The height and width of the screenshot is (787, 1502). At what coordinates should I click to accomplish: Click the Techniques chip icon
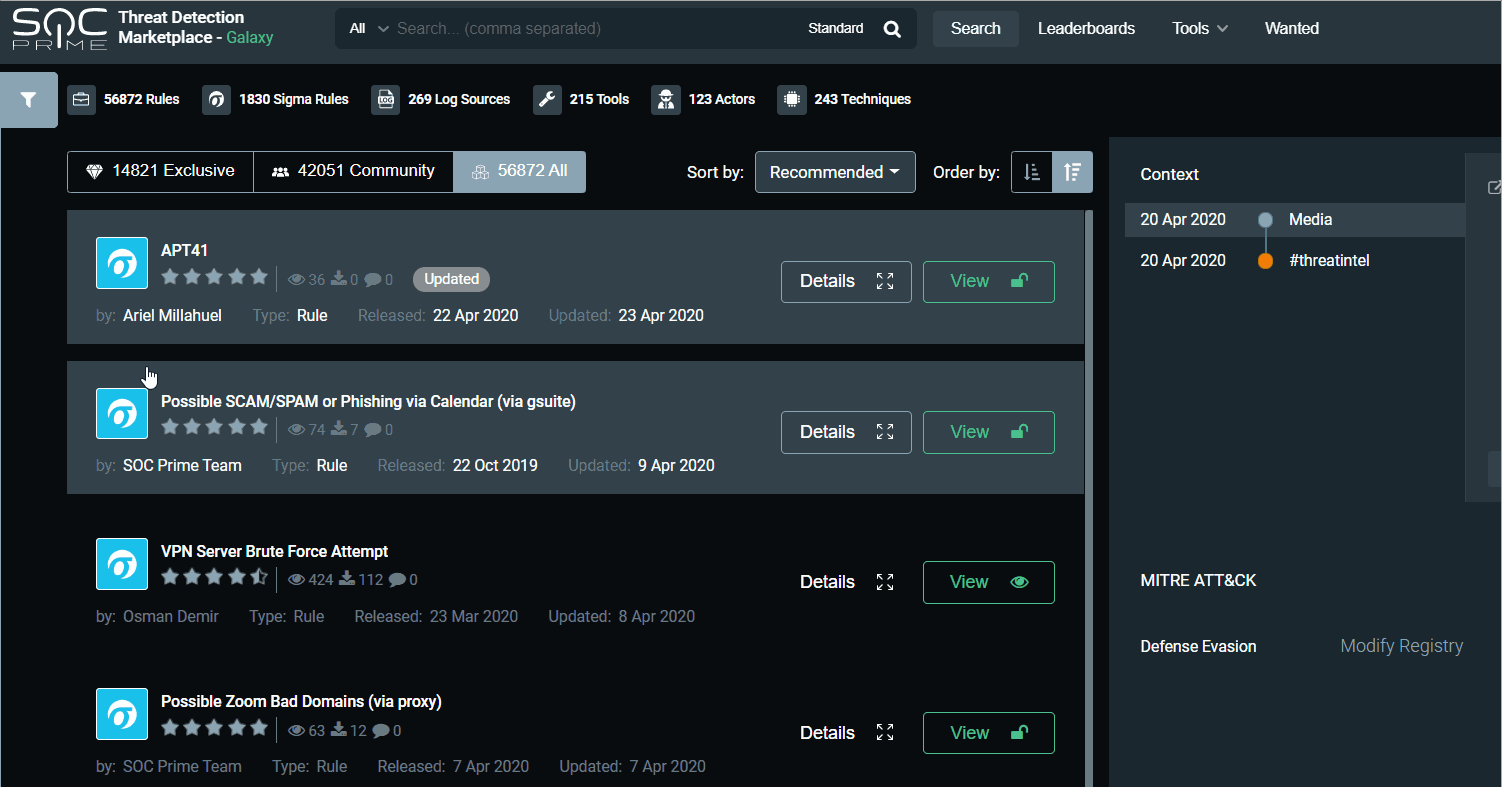tap(791, 100)
